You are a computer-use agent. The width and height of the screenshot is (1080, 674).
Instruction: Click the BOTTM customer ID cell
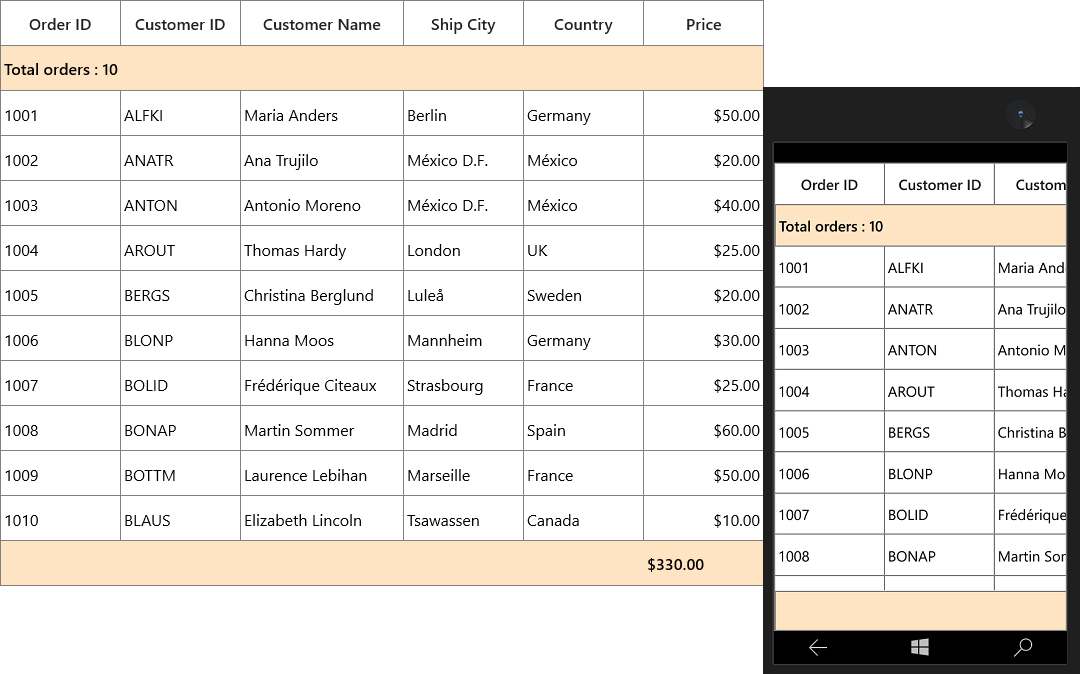(x=180, y=474)
